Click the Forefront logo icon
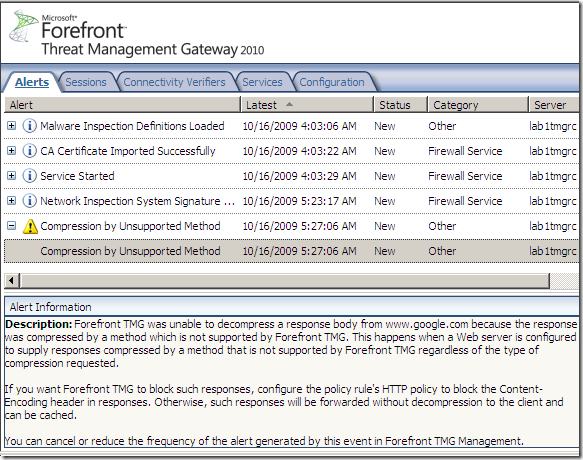 (23, 26)
